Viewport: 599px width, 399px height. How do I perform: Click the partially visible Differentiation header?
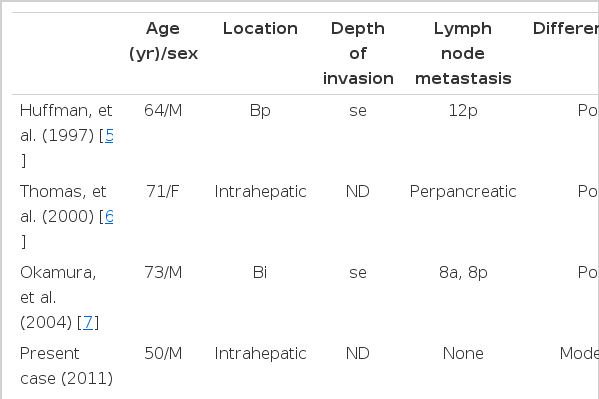[x=566, y=29]
